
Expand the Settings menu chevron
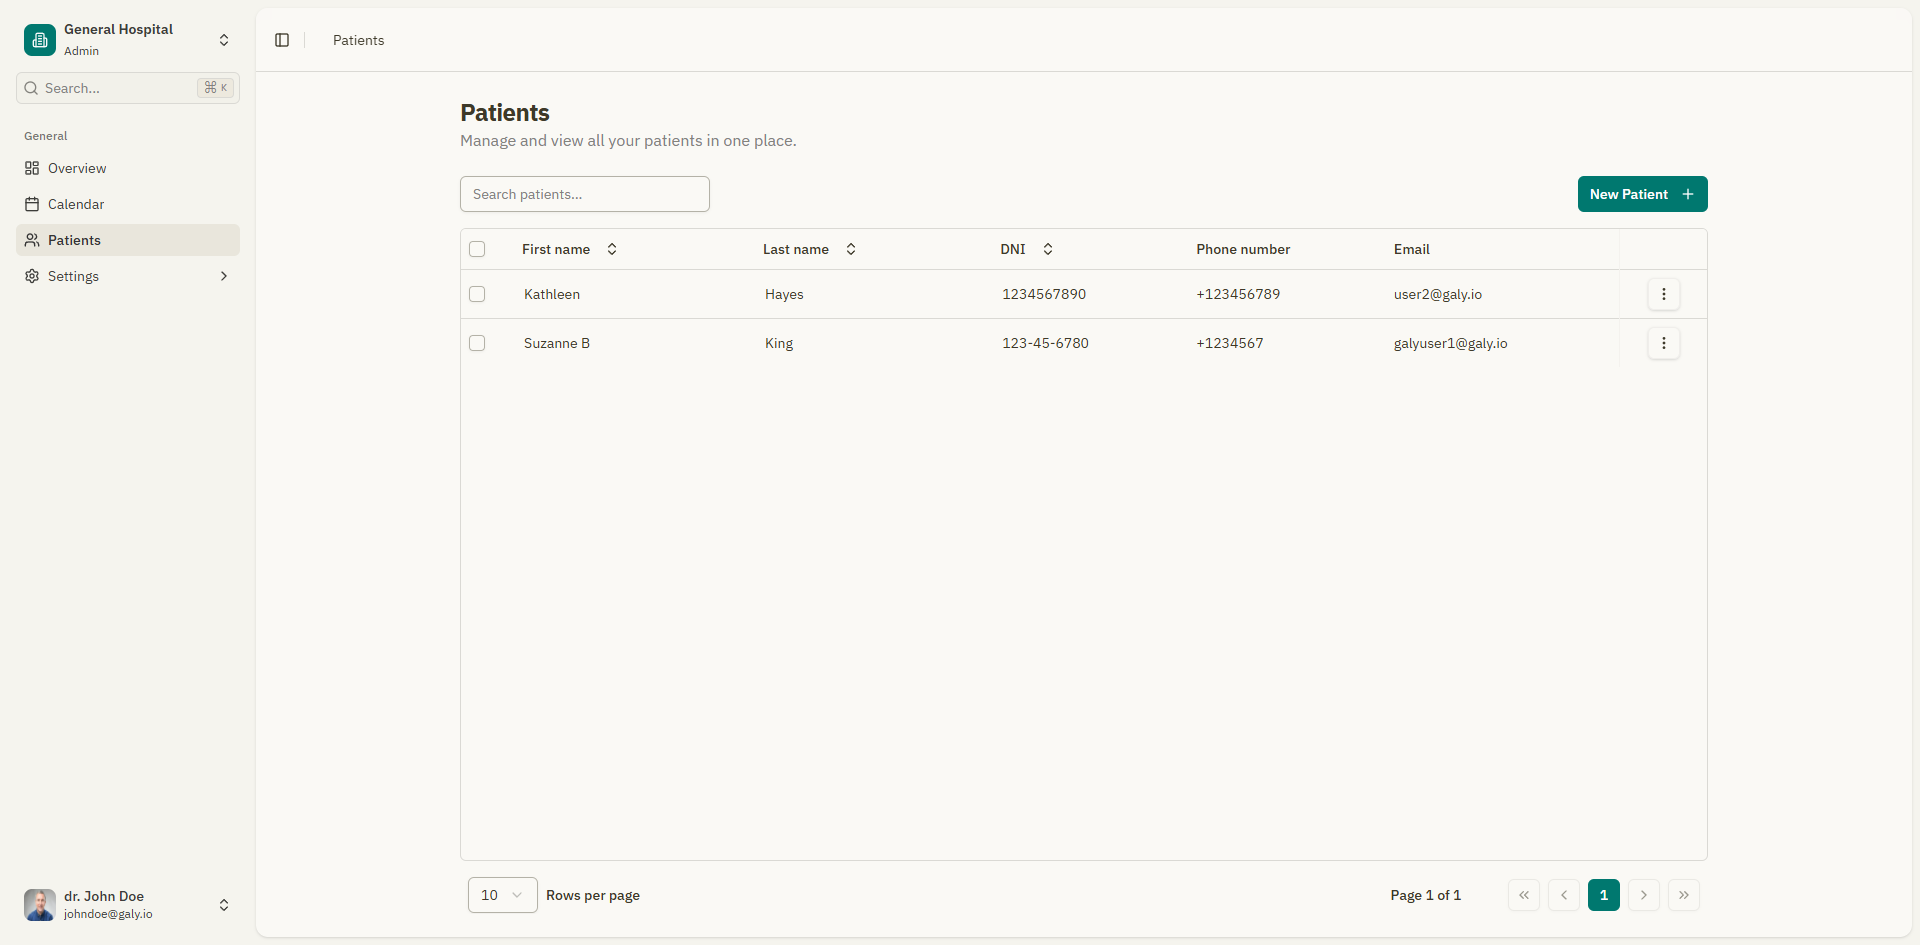(224, 276)
